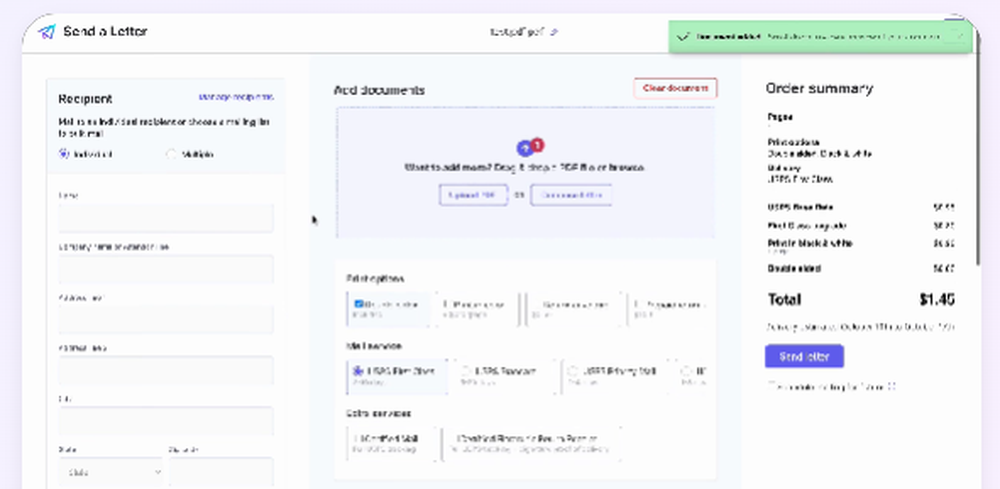Open the State dropdown

tap(112, 471)
